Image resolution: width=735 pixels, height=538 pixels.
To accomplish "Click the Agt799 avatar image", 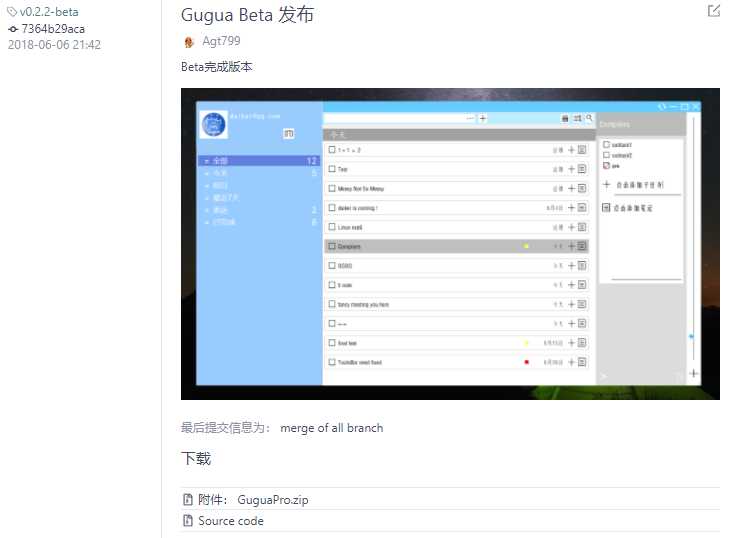I will (x=188, y=42).
